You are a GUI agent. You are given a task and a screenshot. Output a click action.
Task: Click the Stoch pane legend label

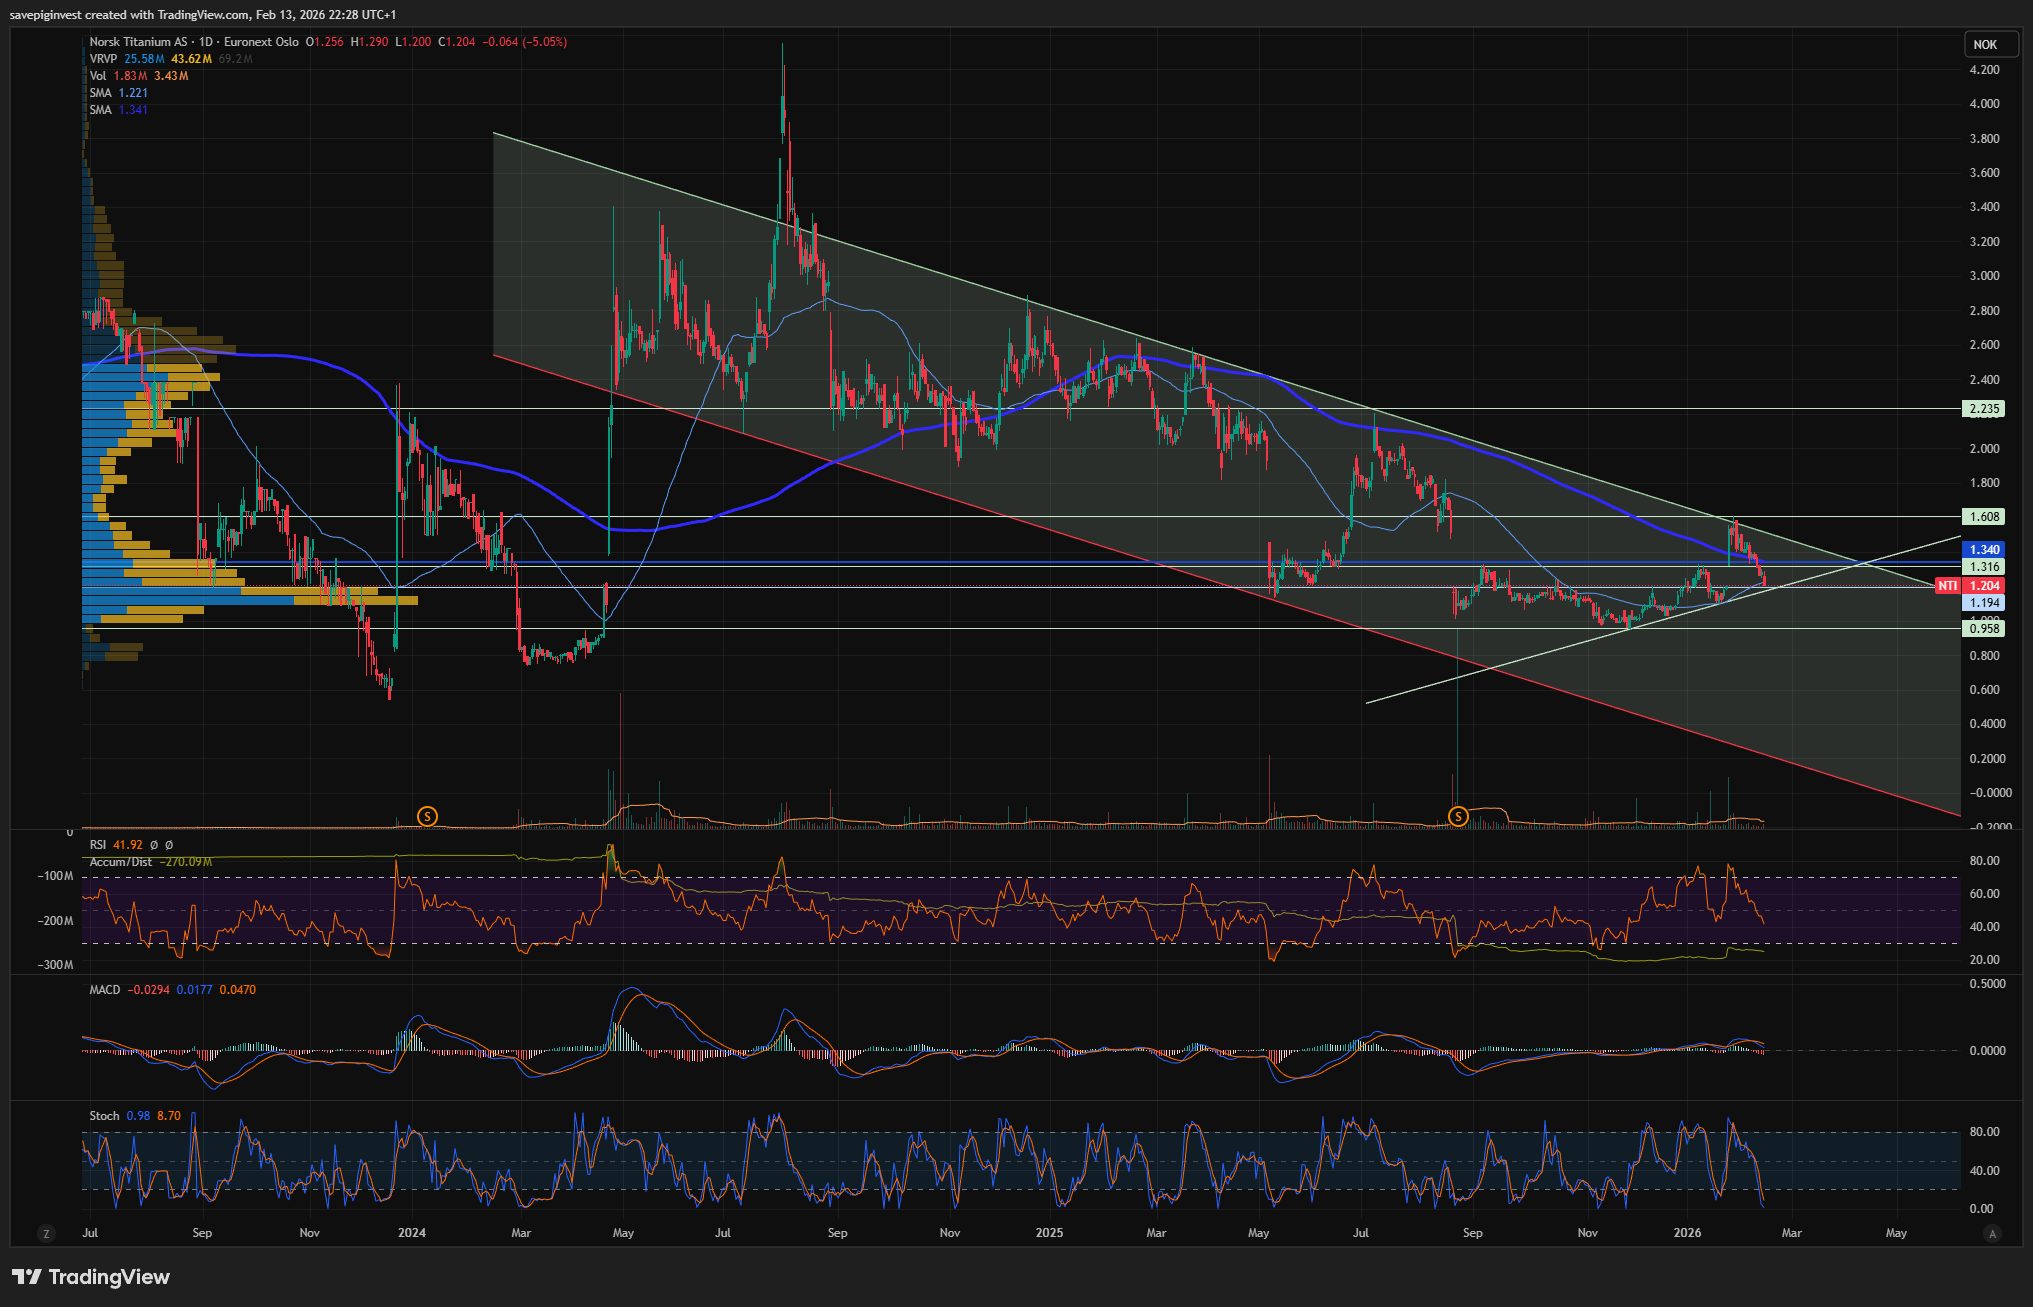click(x=104, y=1116)
